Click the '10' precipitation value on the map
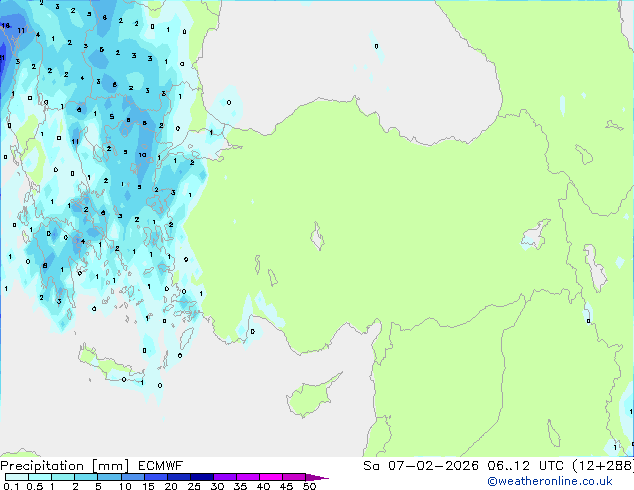Viewport: 634px width, 490px height. pyautogui.click(x=142, y=155)
